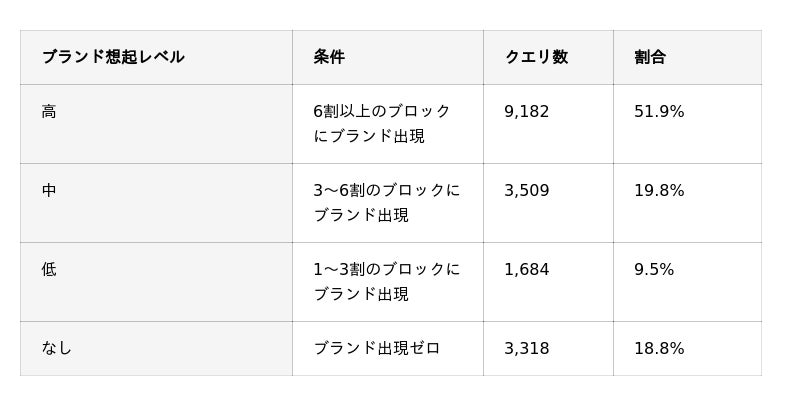Click the 1〜3割のブロック condition cell

click(387, 282)
